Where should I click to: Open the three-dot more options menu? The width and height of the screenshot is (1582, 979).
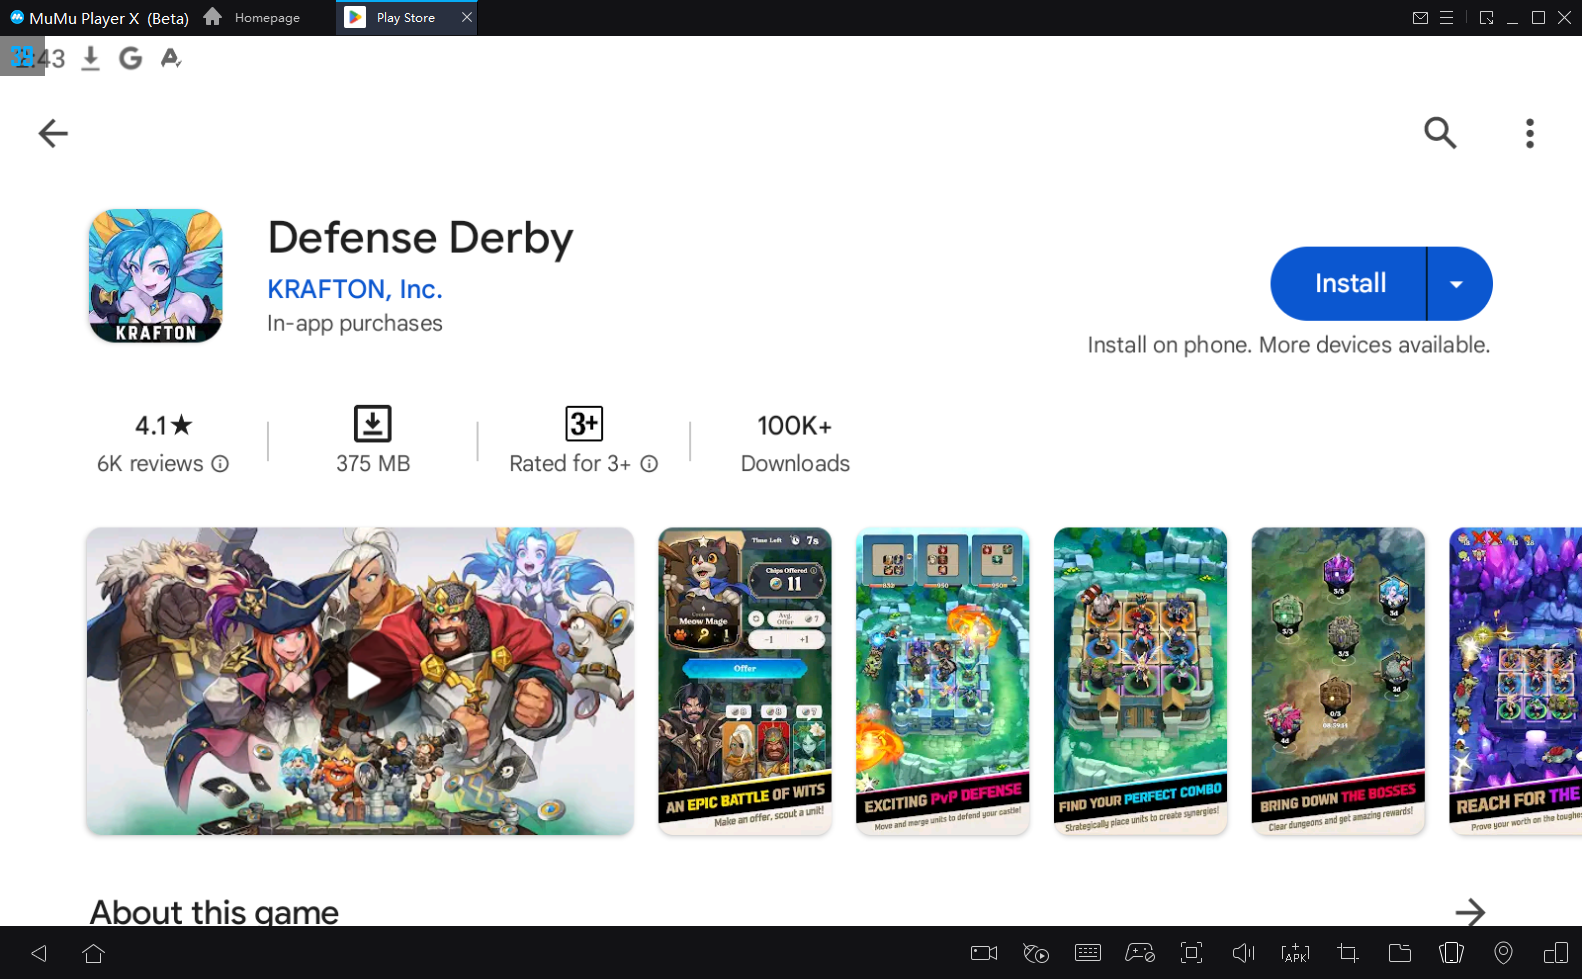(x=1529, y=133)
